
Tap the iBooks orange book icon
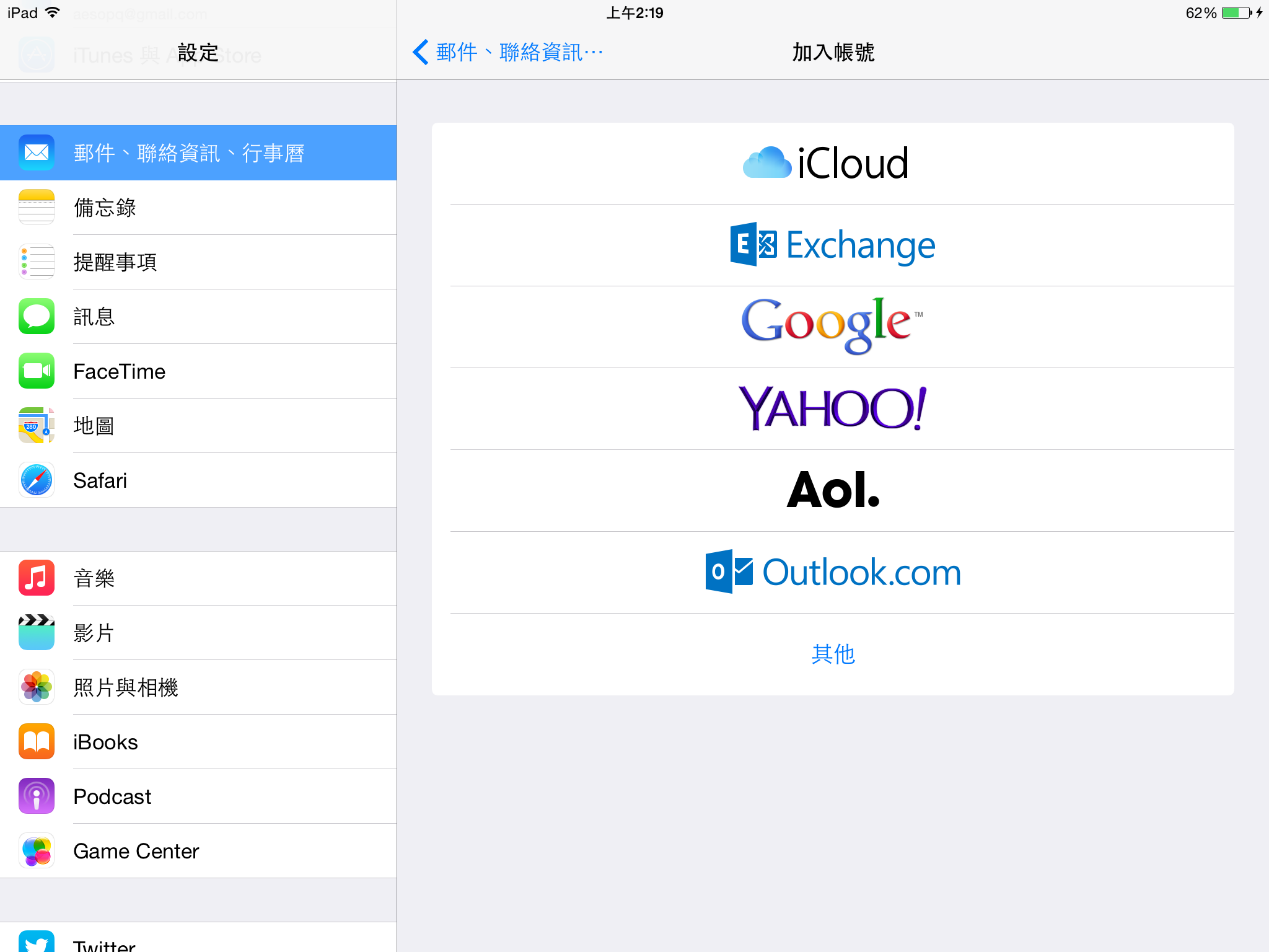[36, 742]
